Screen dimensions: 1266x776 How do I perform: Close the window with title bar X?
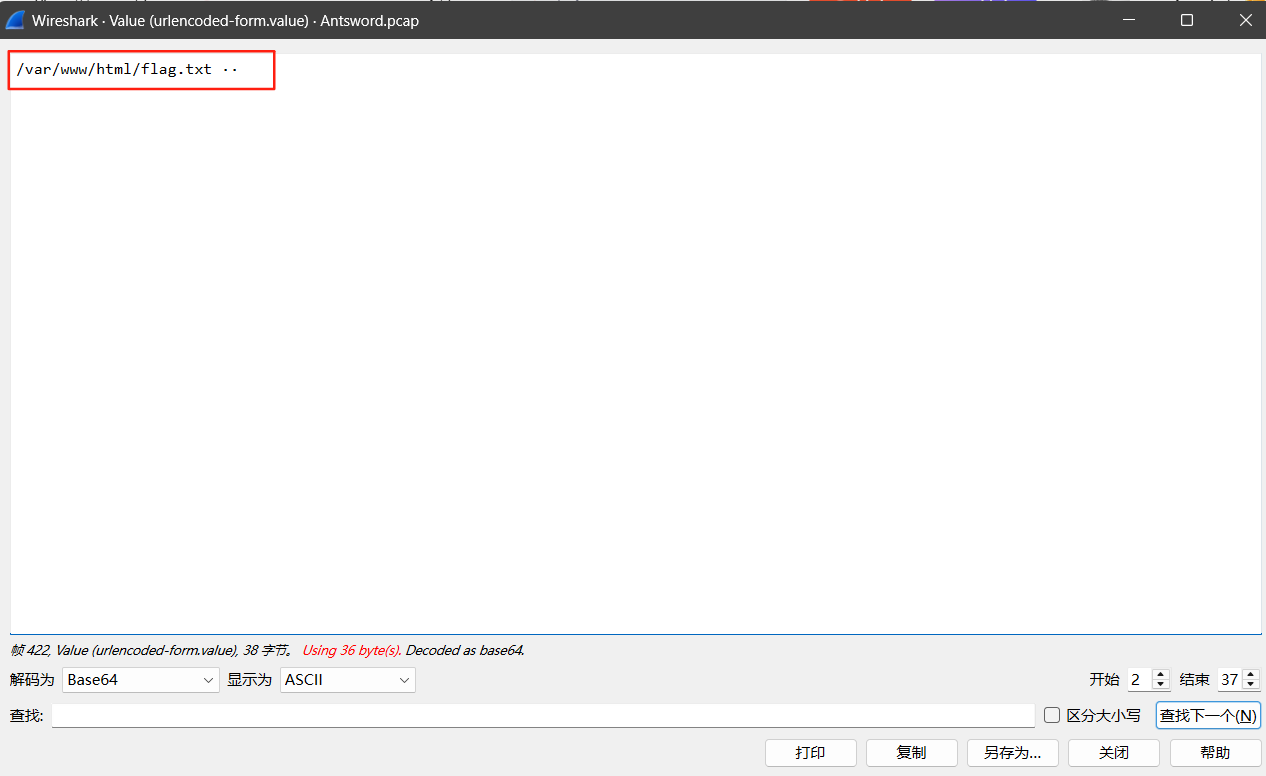point(1246,20)
